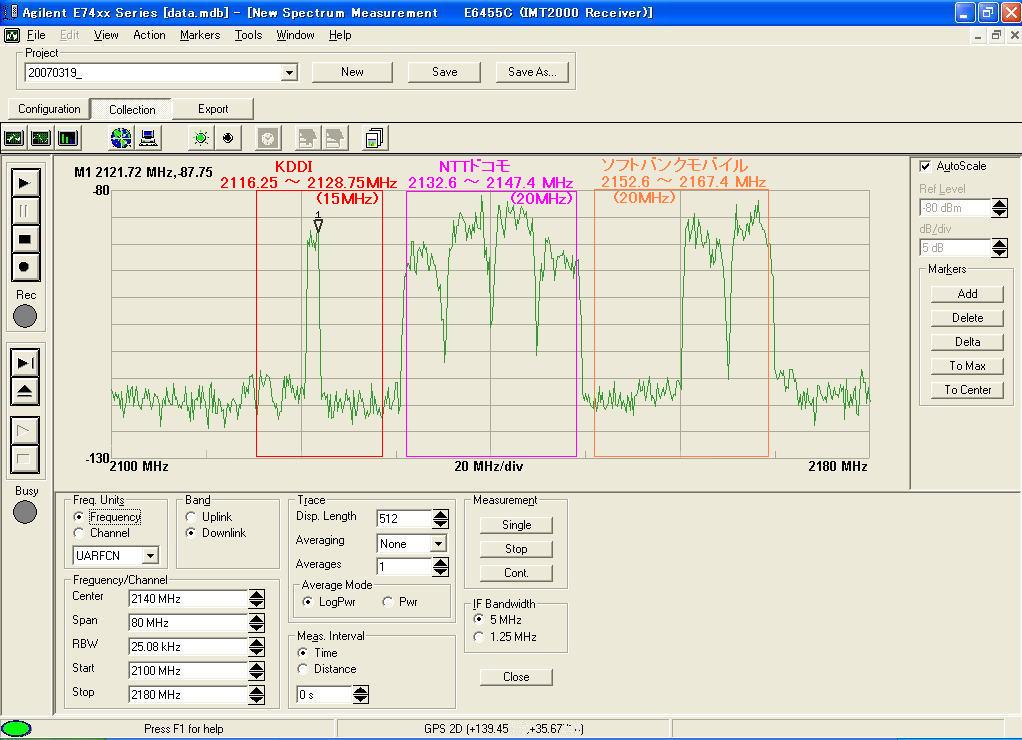Open the UARFCN channel dropdown

(151, 555)
